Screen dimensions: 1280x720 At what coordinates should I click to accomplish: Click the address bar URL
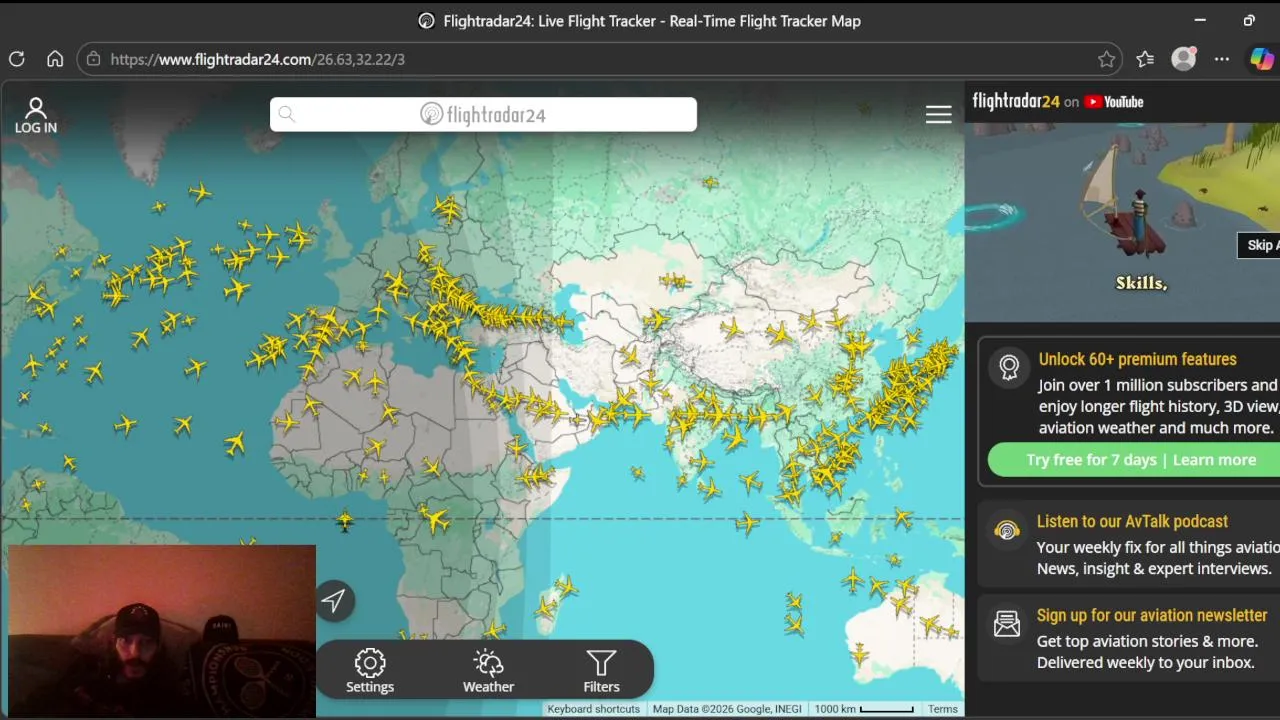point(258,59)
